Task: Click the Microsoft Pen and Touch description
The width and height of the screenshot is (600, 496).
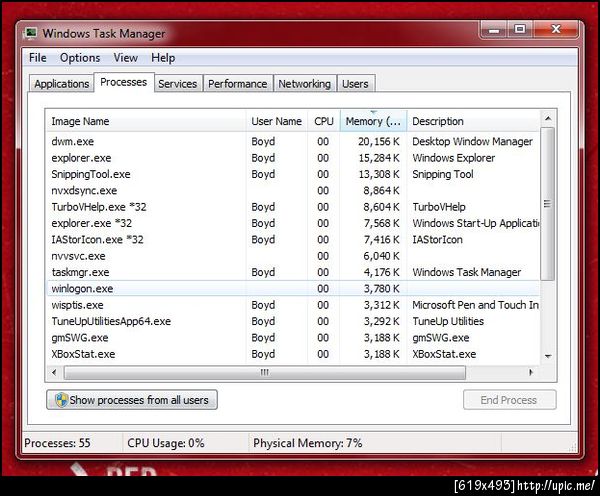Action: 475,305
